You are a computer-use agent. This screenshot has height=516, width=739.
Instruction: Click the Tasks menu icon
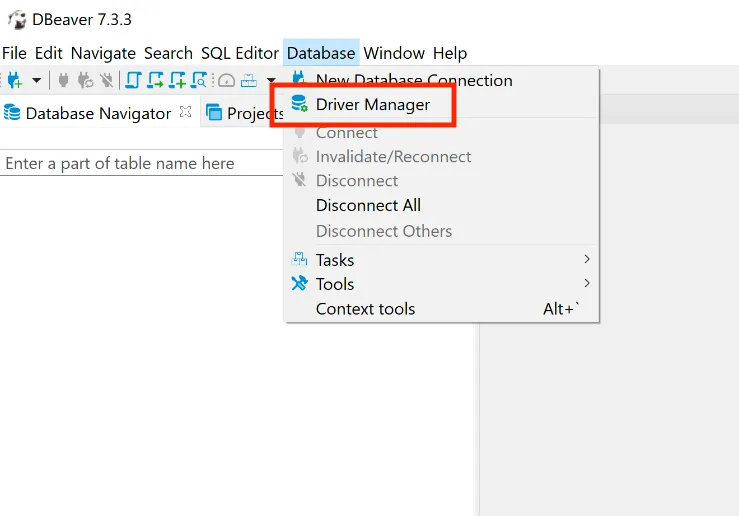tap(299, 259)
